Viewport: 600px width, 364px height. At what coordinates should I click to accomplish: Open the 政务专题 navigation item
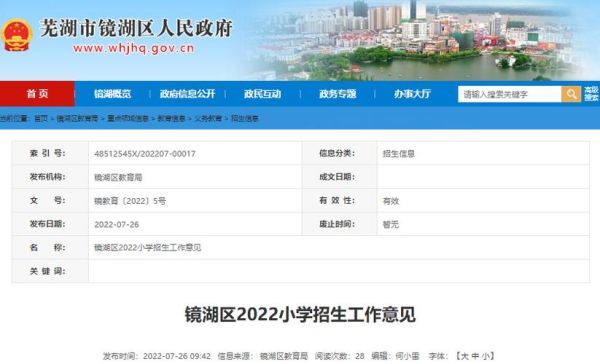coord(338,94)
